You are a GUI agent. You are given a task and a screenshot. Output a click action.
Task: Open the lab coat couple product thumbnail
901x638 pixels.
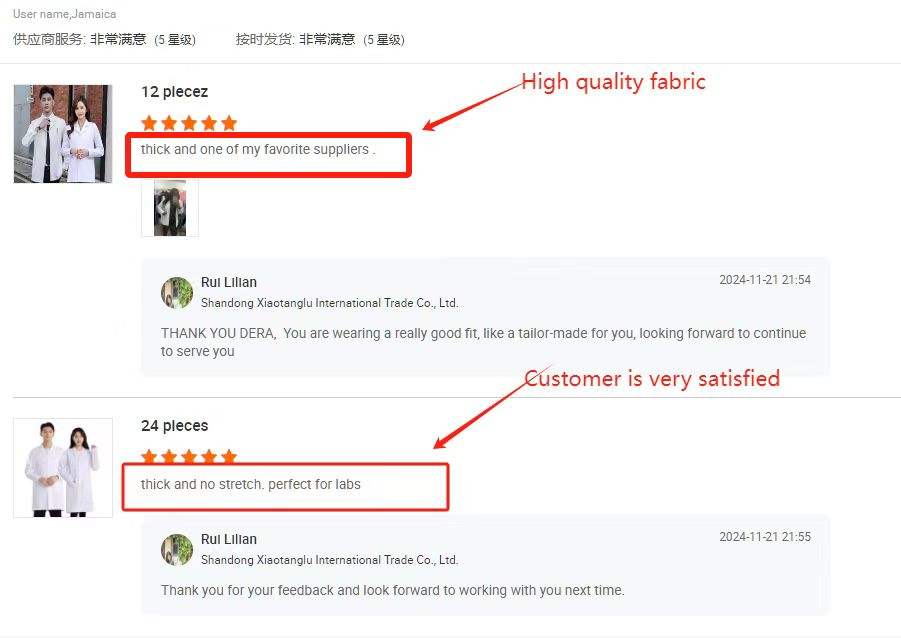tap(63, 134)
